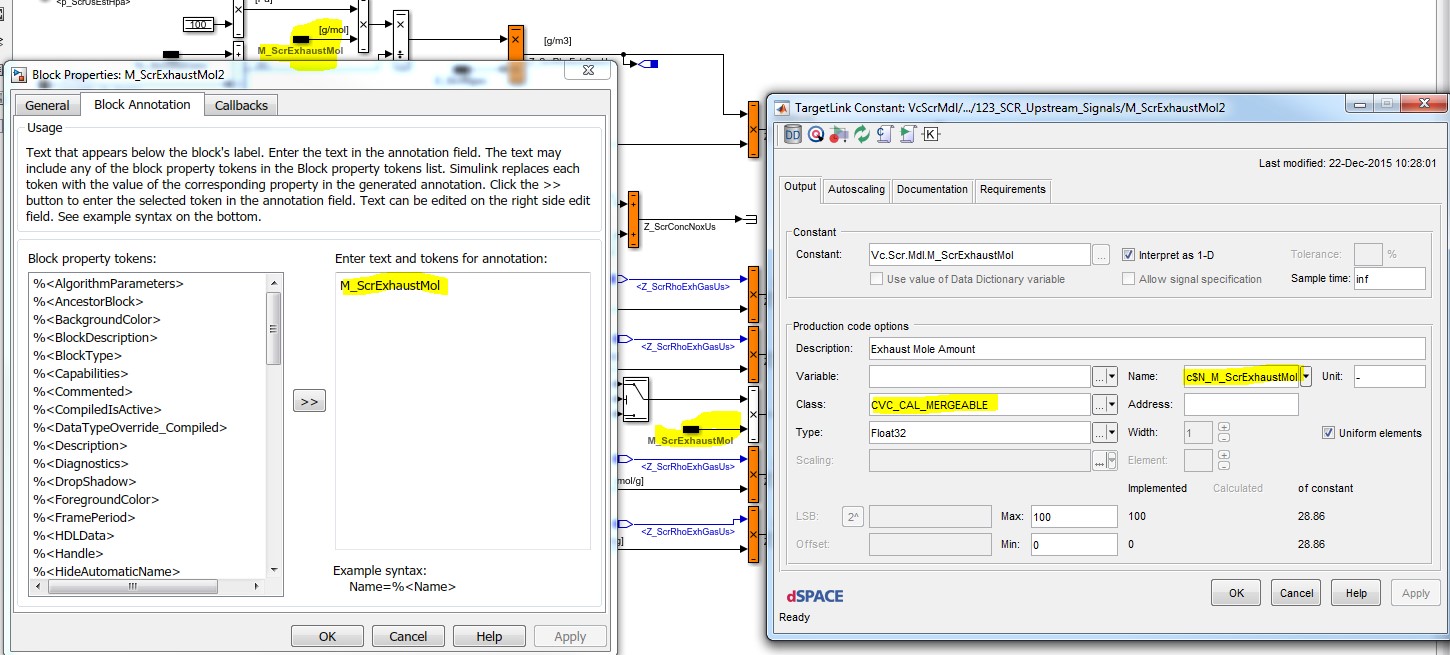Select the %<BlockType> token in the list

click(78, 356)
